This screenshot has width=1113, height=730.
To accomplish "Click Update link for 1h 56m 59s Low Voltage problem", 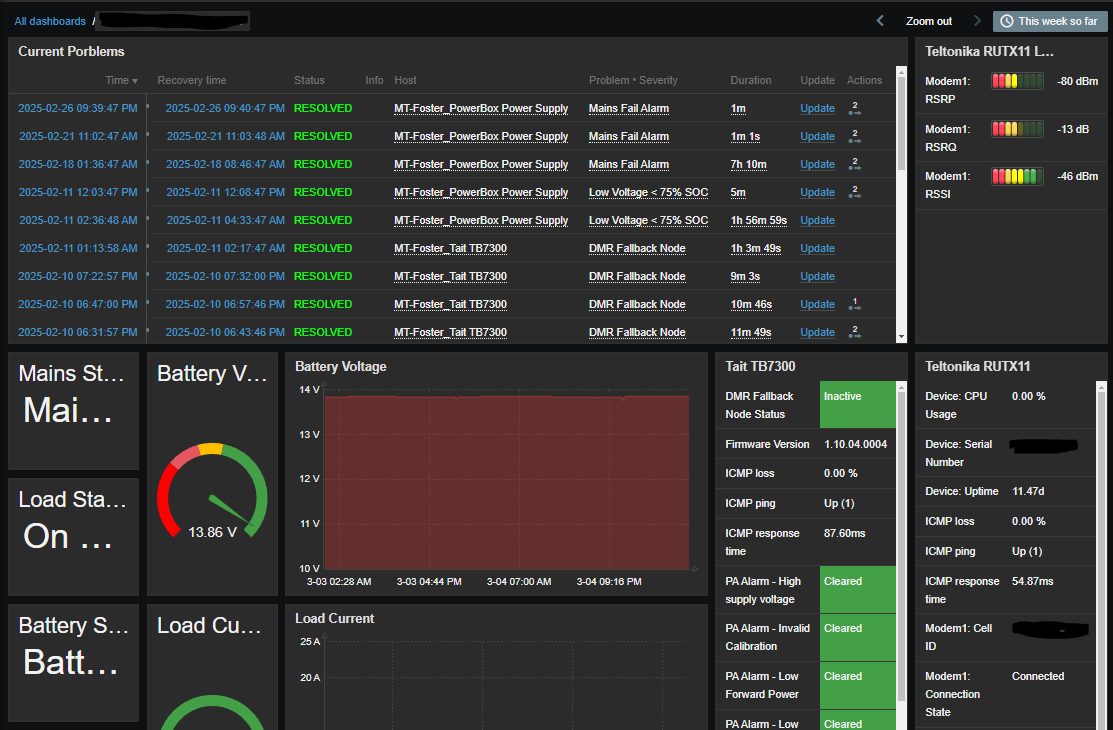I will point(817,220).
